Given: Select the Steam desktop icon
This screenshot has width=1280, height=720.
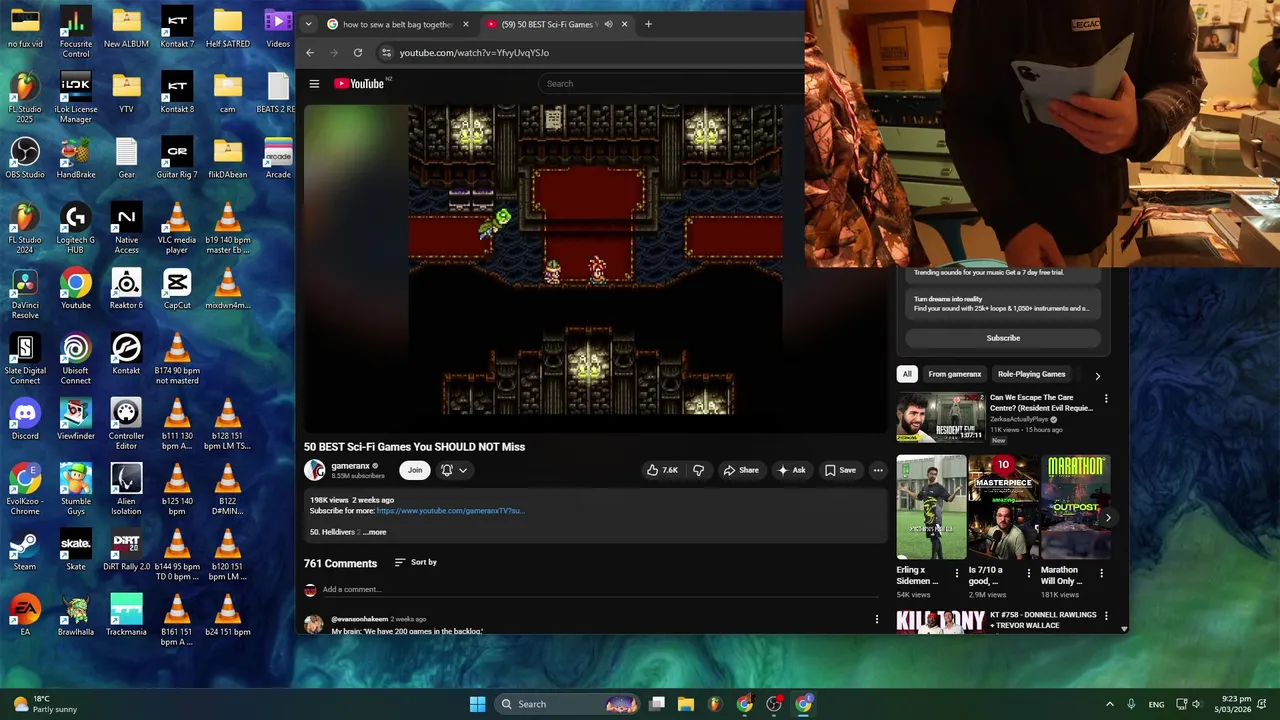Looking at the screenshot, I should point(25,550).
